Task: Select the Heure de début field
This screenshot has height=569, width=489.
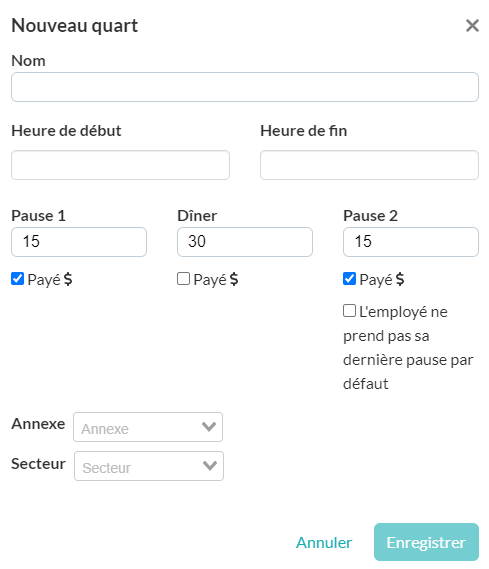Action: point(120,165)
